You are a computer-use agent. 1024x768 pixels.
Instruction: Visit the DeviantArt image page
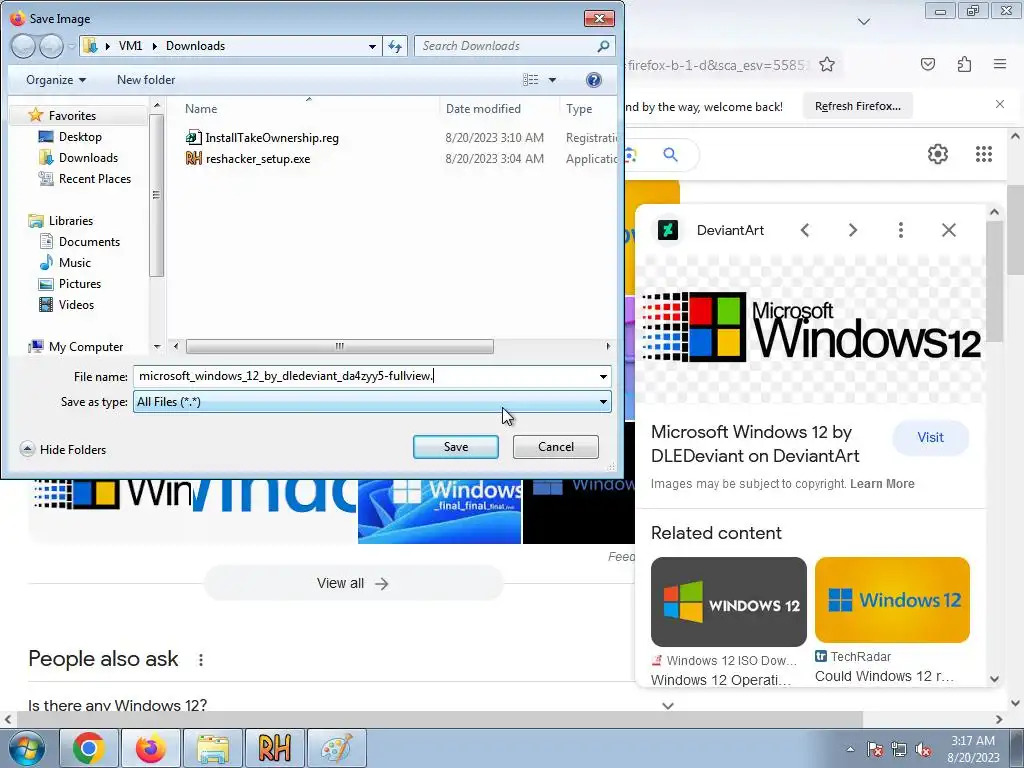coord(931,438)
